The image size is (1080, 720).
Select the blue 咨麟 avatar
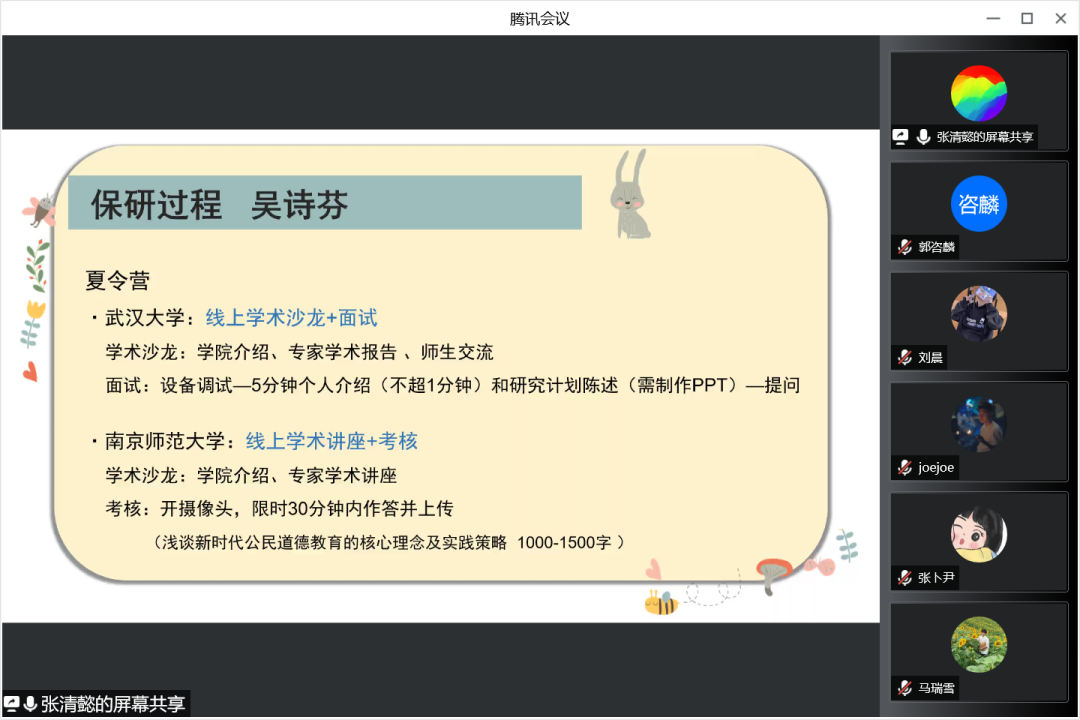coord(978,203)
